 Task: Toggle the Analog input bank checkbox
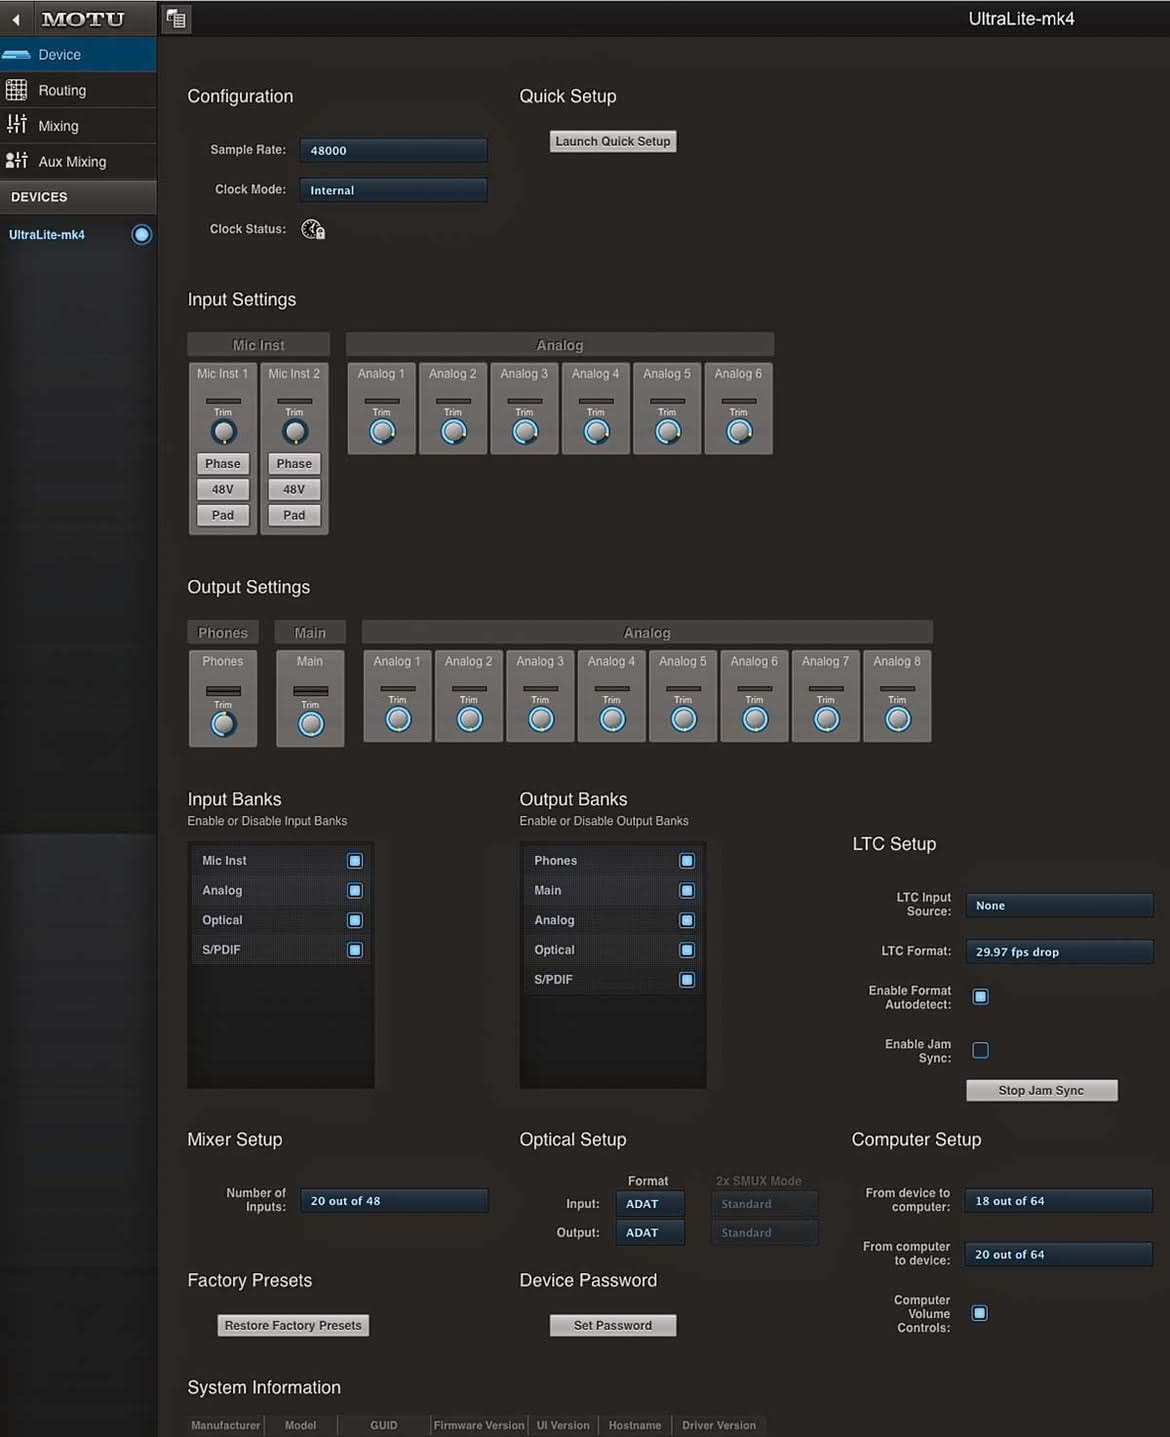pos(355,891)
